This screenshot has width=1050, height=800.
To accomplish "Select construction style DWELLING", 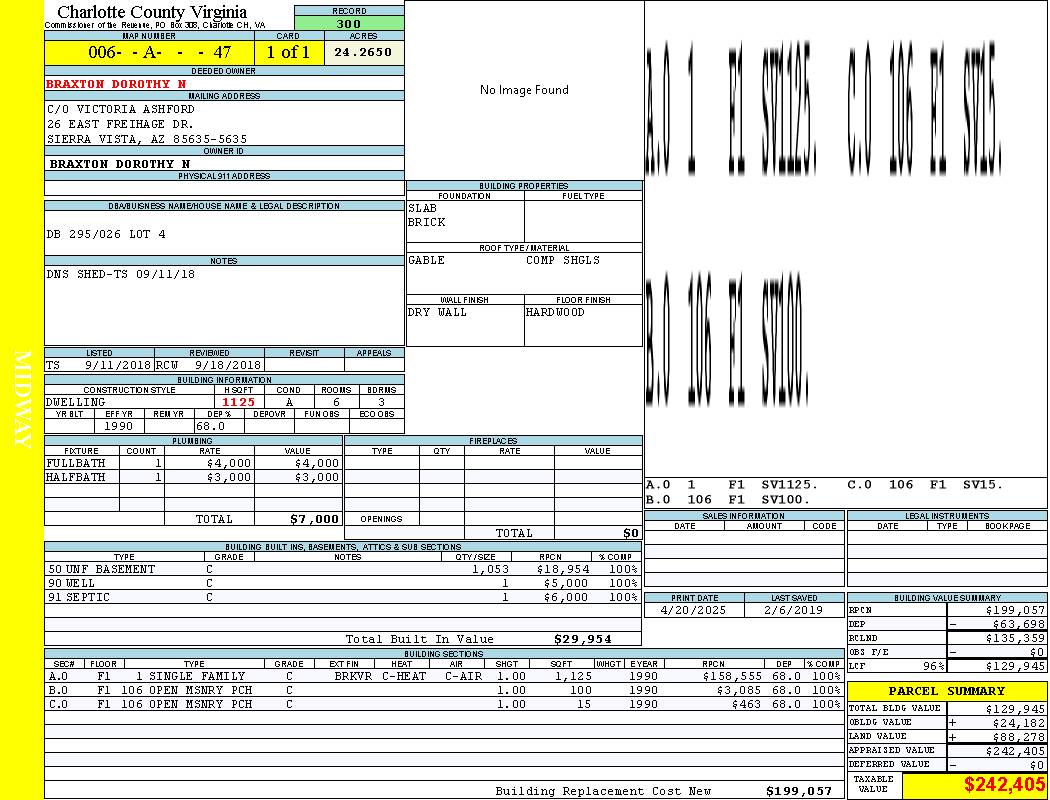I will (76, 402).
